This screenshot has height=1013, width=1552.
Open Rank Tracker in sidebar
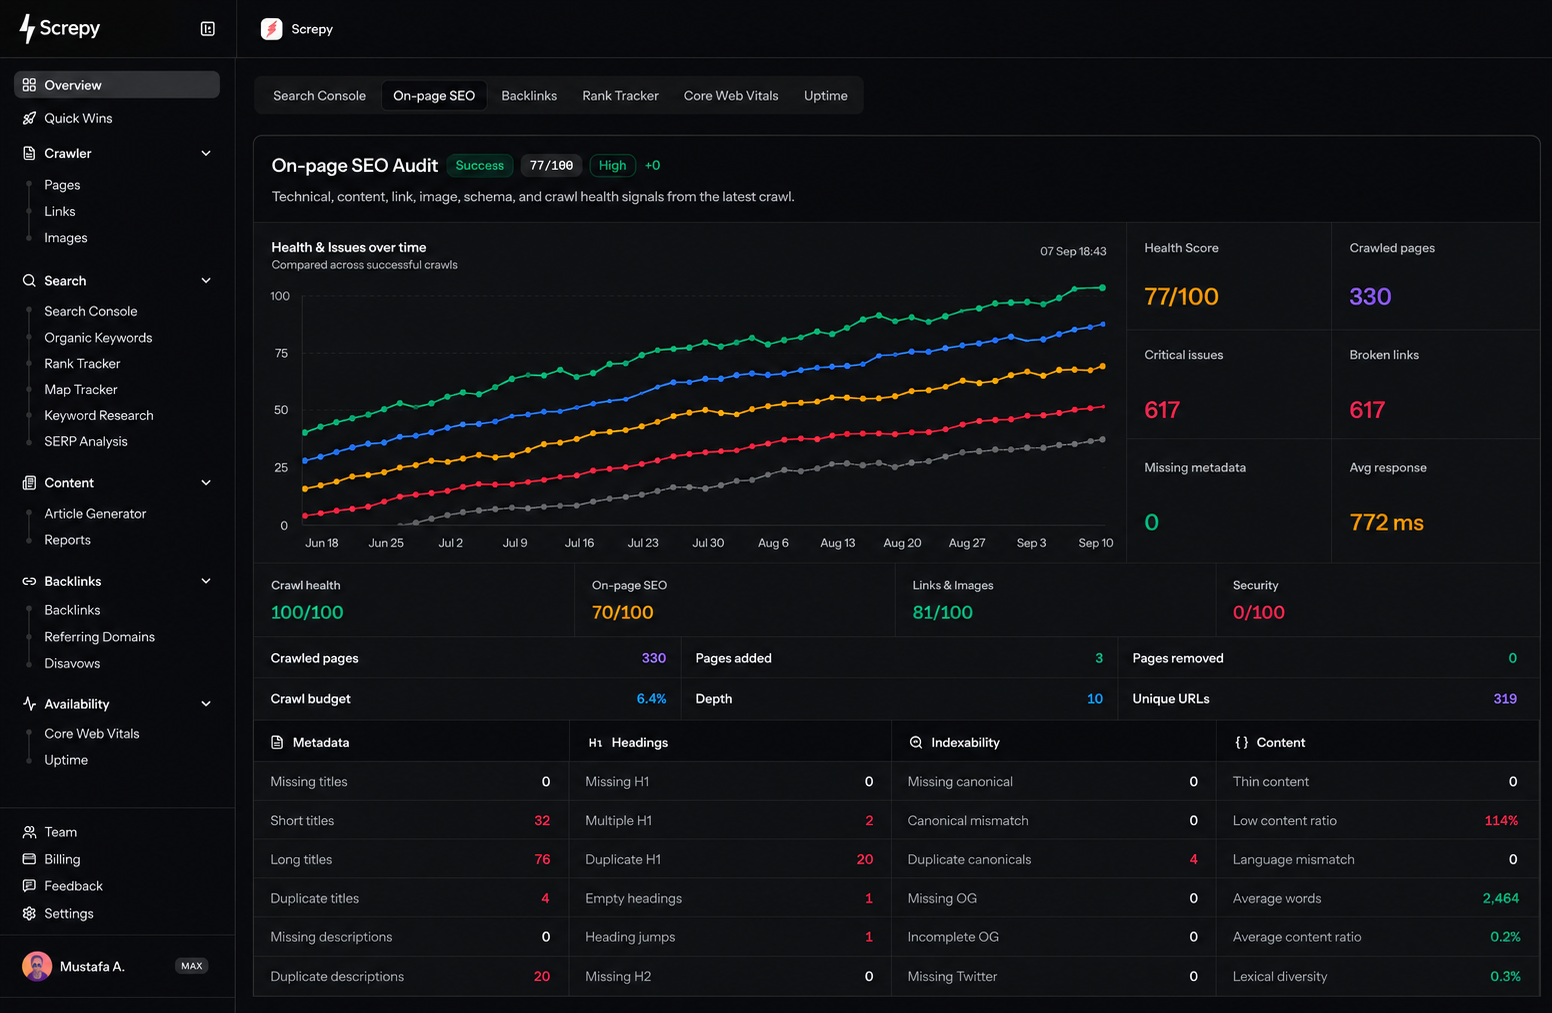point(82,364)
